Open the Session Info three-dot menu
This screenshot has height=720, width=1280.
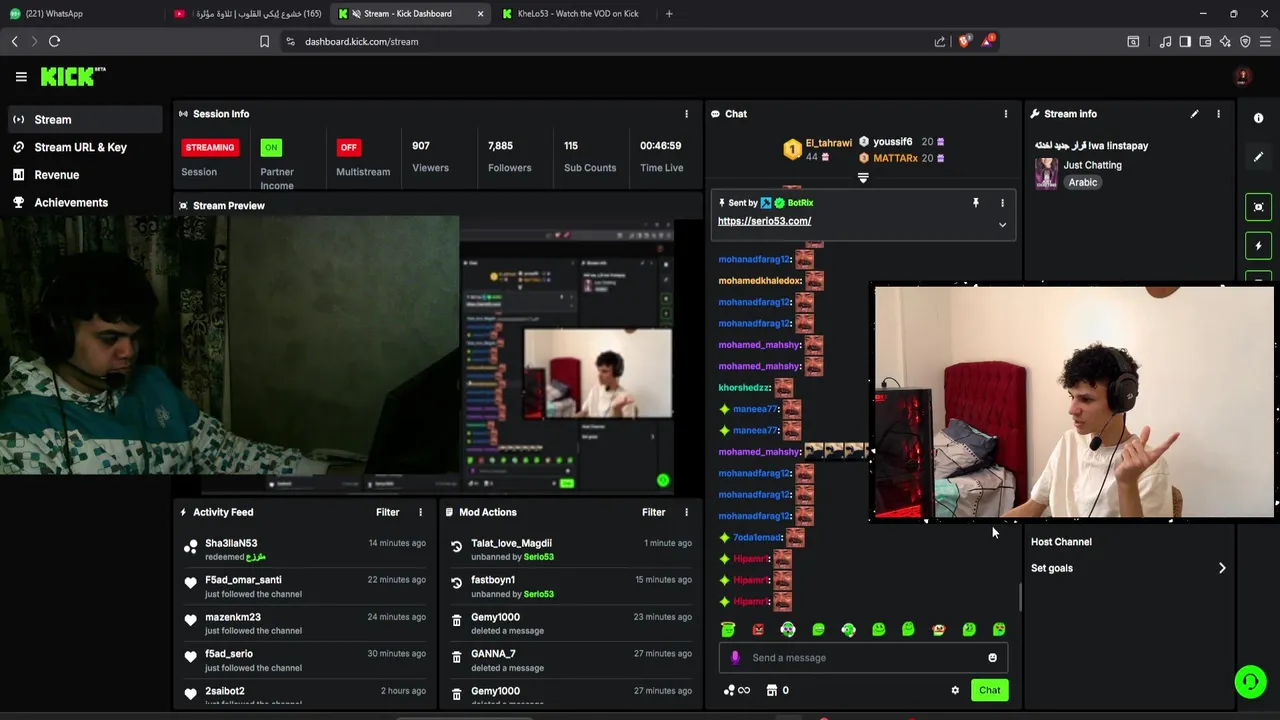coord(686,114)
